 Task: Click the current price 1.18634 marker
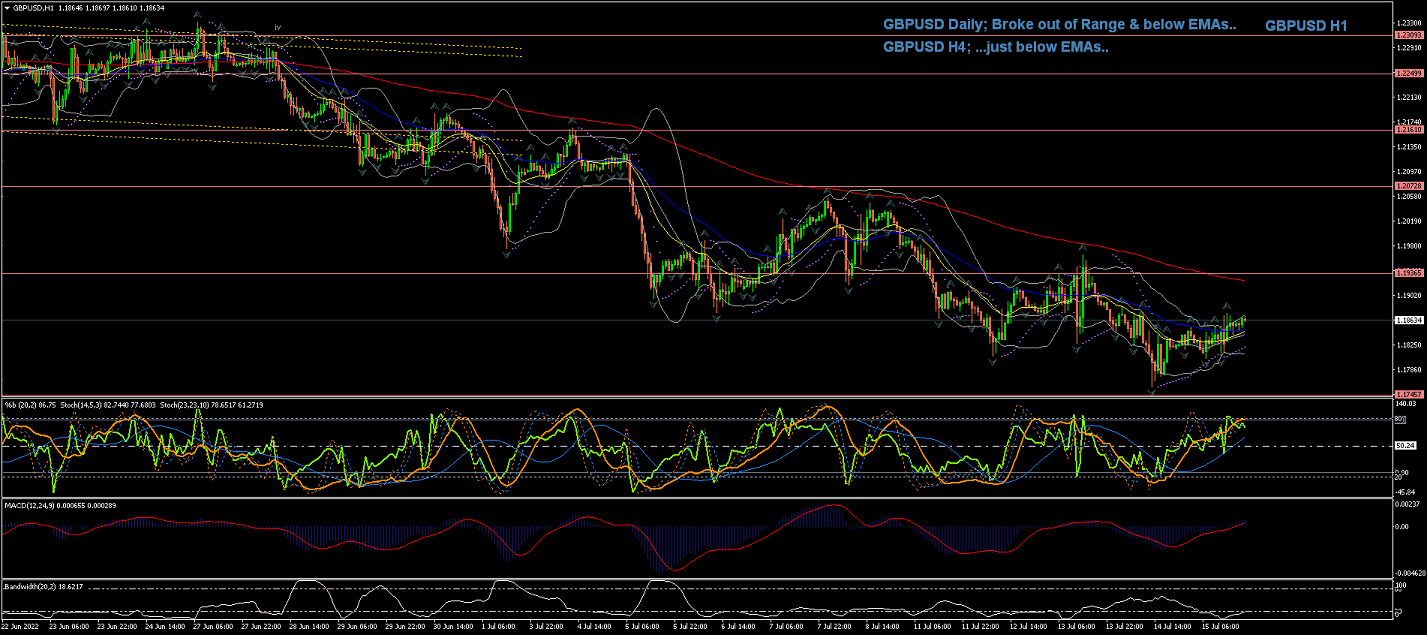tap(1408, 320)
